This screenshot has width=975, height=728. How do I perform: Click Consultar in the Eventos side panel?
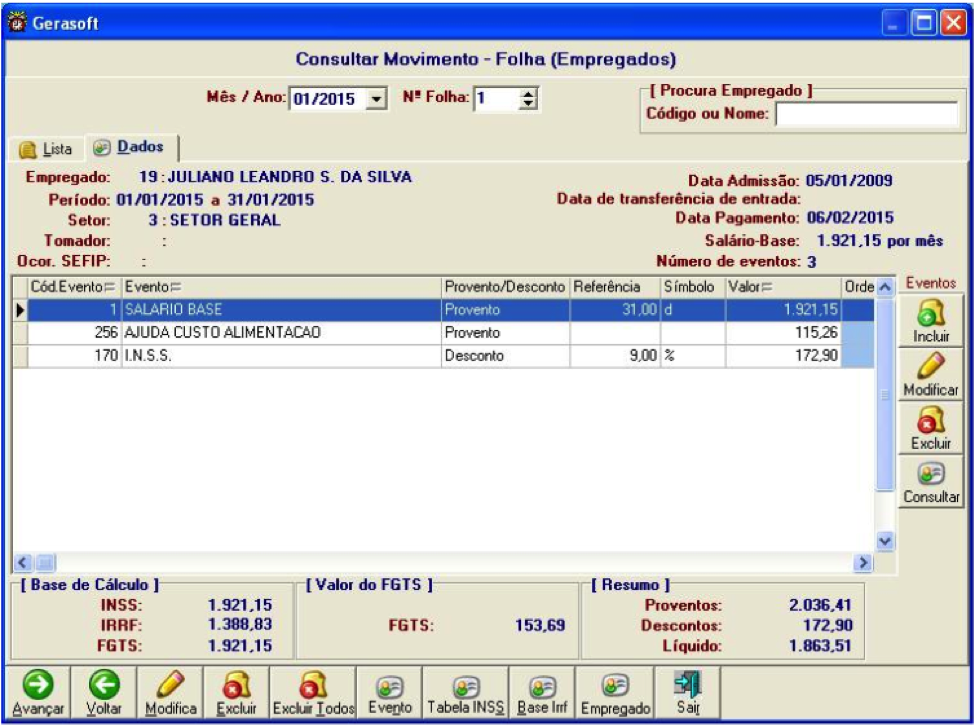(x=931, y=482)
